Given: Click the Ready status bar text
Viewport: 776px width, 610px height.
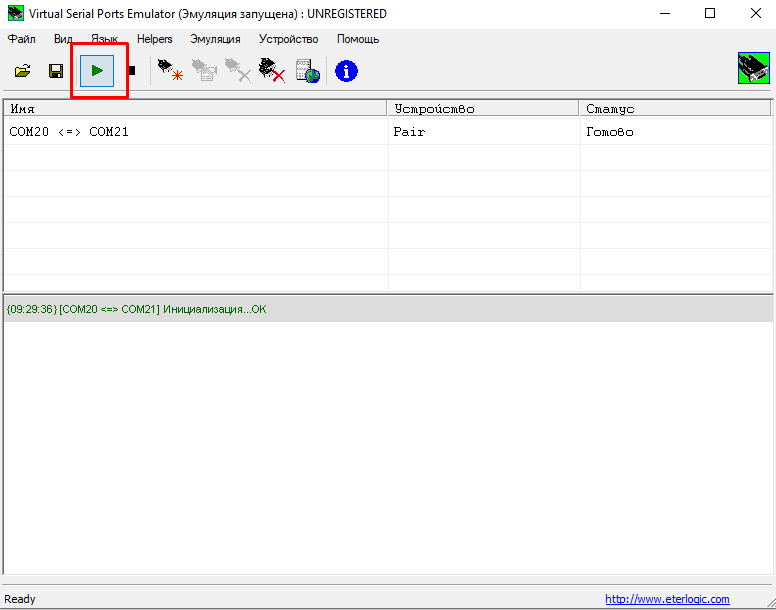Looking at the screenshot, I should (20, 599).
